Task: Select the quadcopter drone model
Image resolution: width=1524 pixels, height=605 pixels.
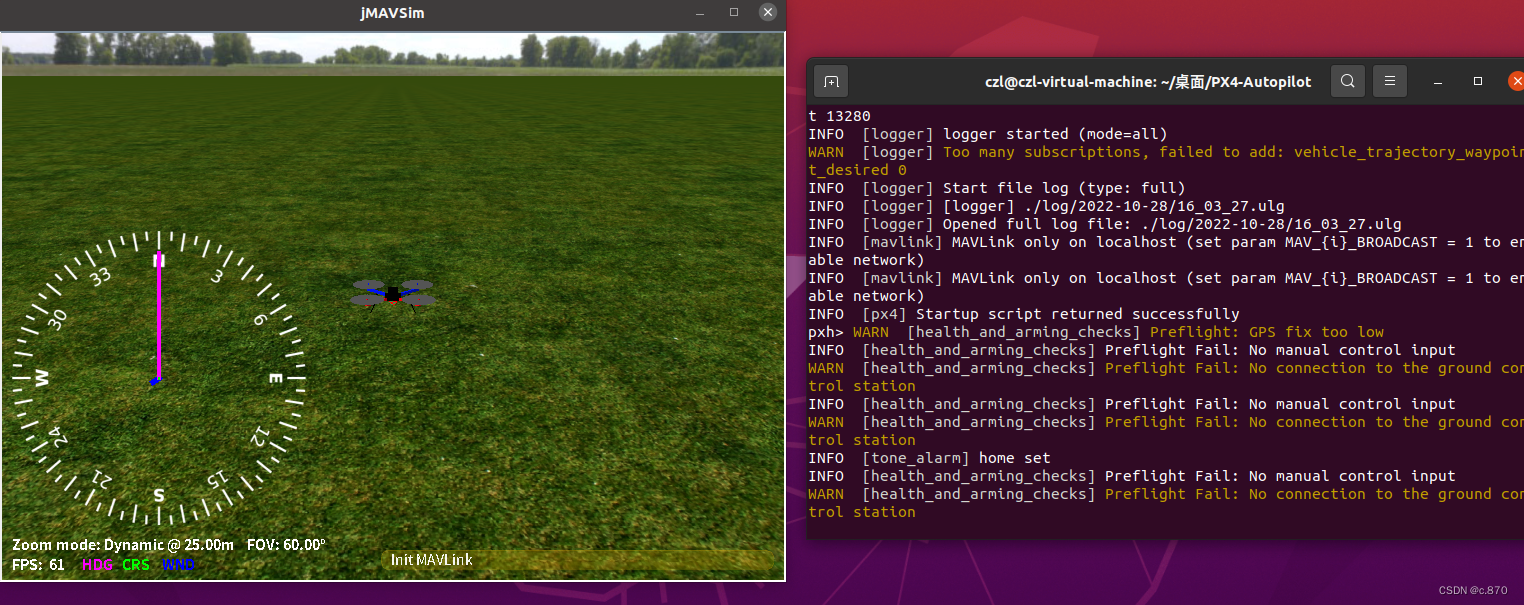Action: (393, 293)
